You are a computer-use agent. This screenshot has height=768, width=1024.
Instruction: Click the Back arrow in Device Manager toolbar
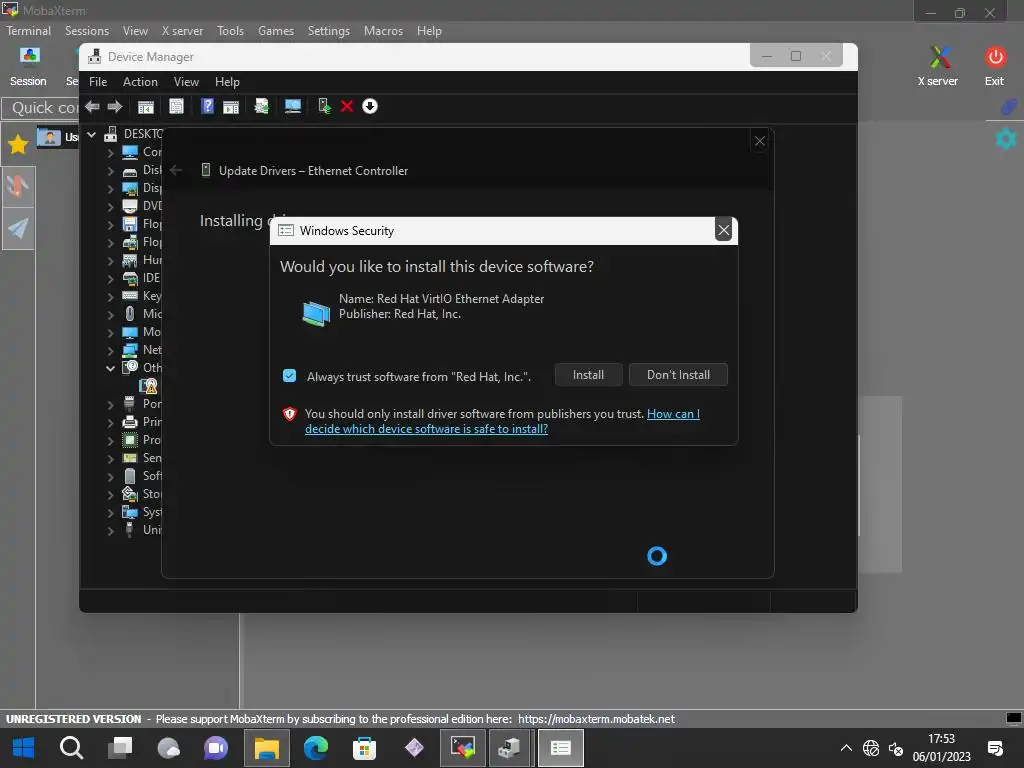point(93,106)
